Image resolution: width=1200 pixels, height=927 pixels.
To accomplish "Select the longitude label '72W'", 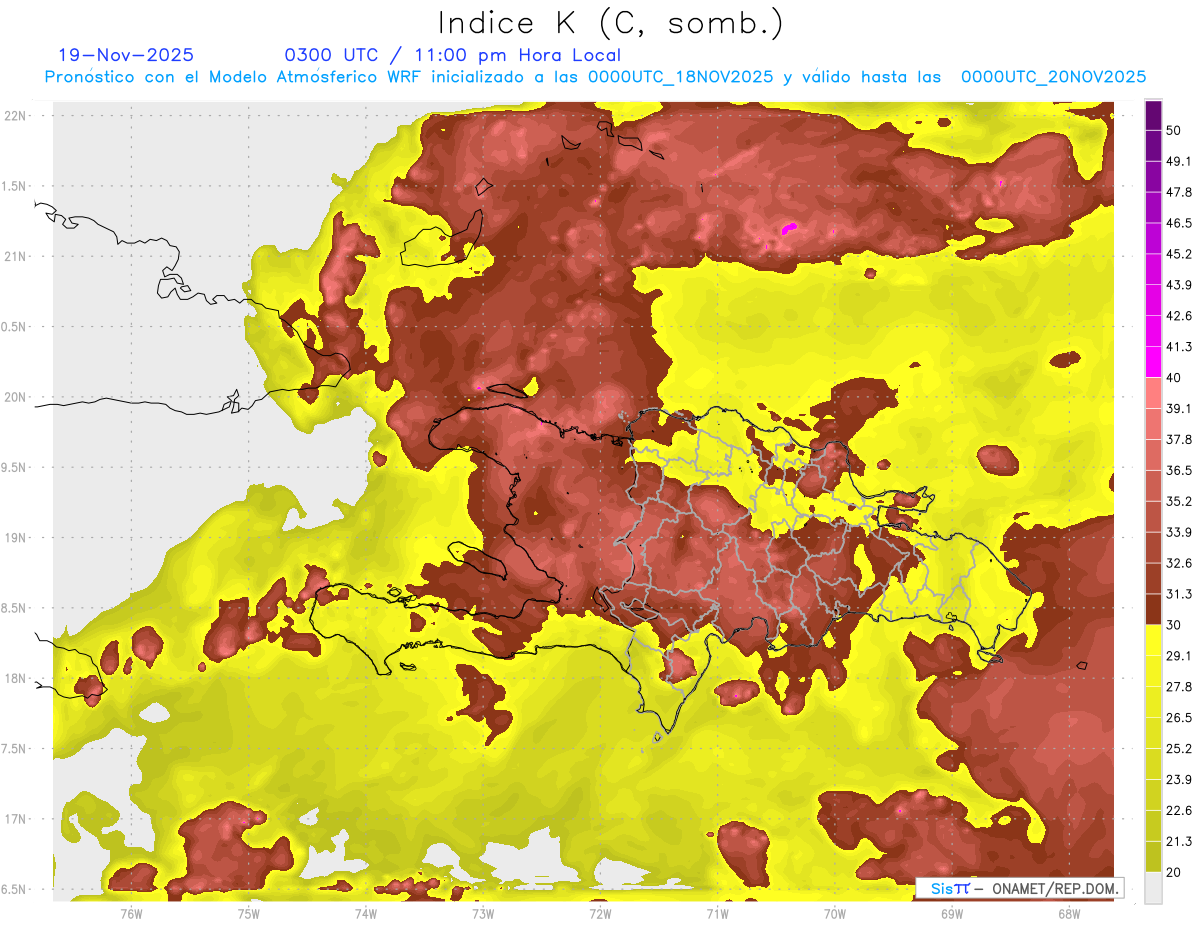I will 600,913.
